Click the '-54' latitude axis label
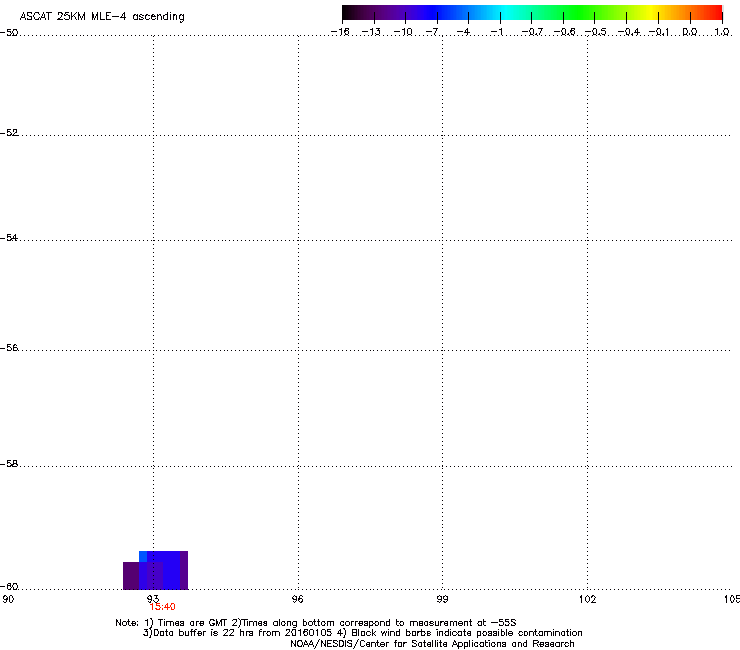Screen dimensions: 740x650 click(x=8, y=238)
